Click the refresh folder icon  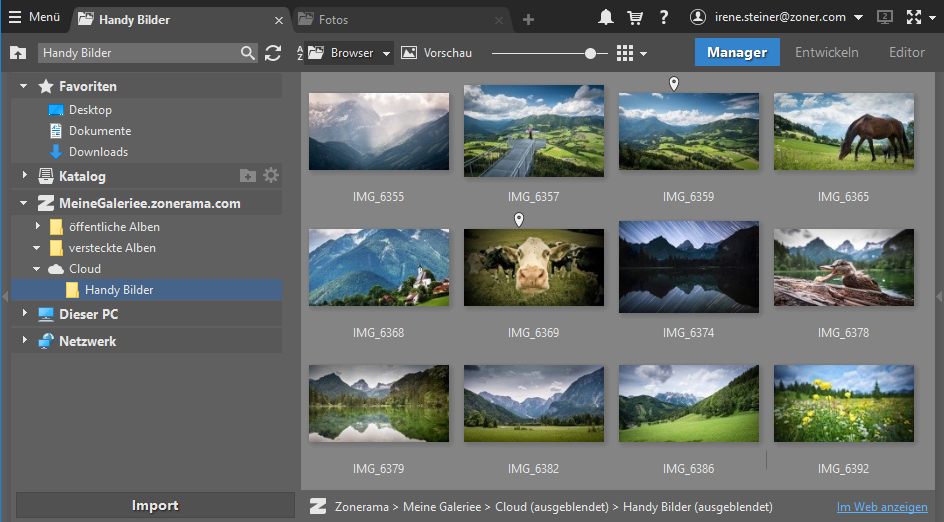click(273, 53)
